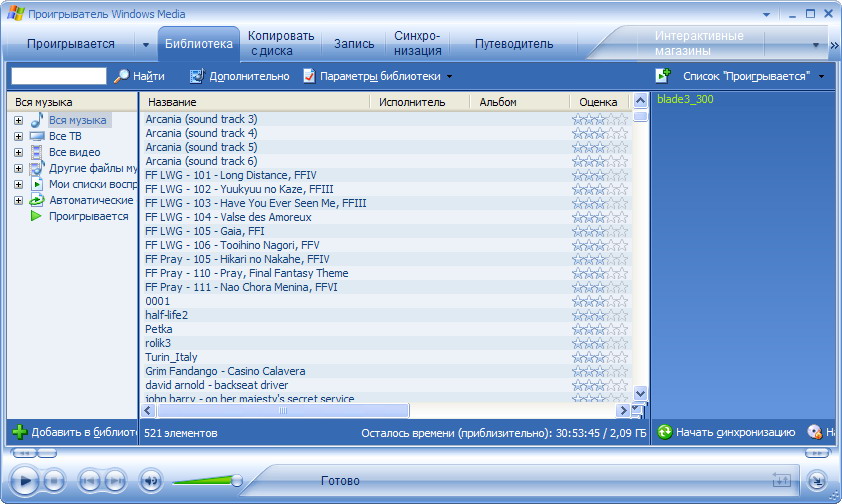842x504 pixels.
Task: Open the Список "Проигрывается" dropdown
Action: point(821,77)
